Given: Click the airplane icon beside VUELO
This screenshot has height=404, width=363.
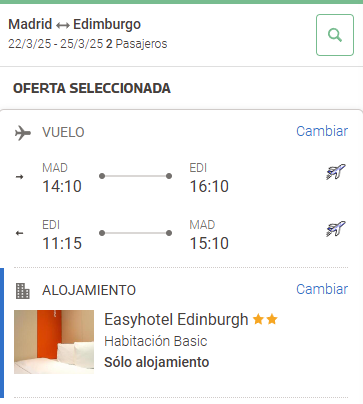Looking at the screenshot, I should point(23,133).
